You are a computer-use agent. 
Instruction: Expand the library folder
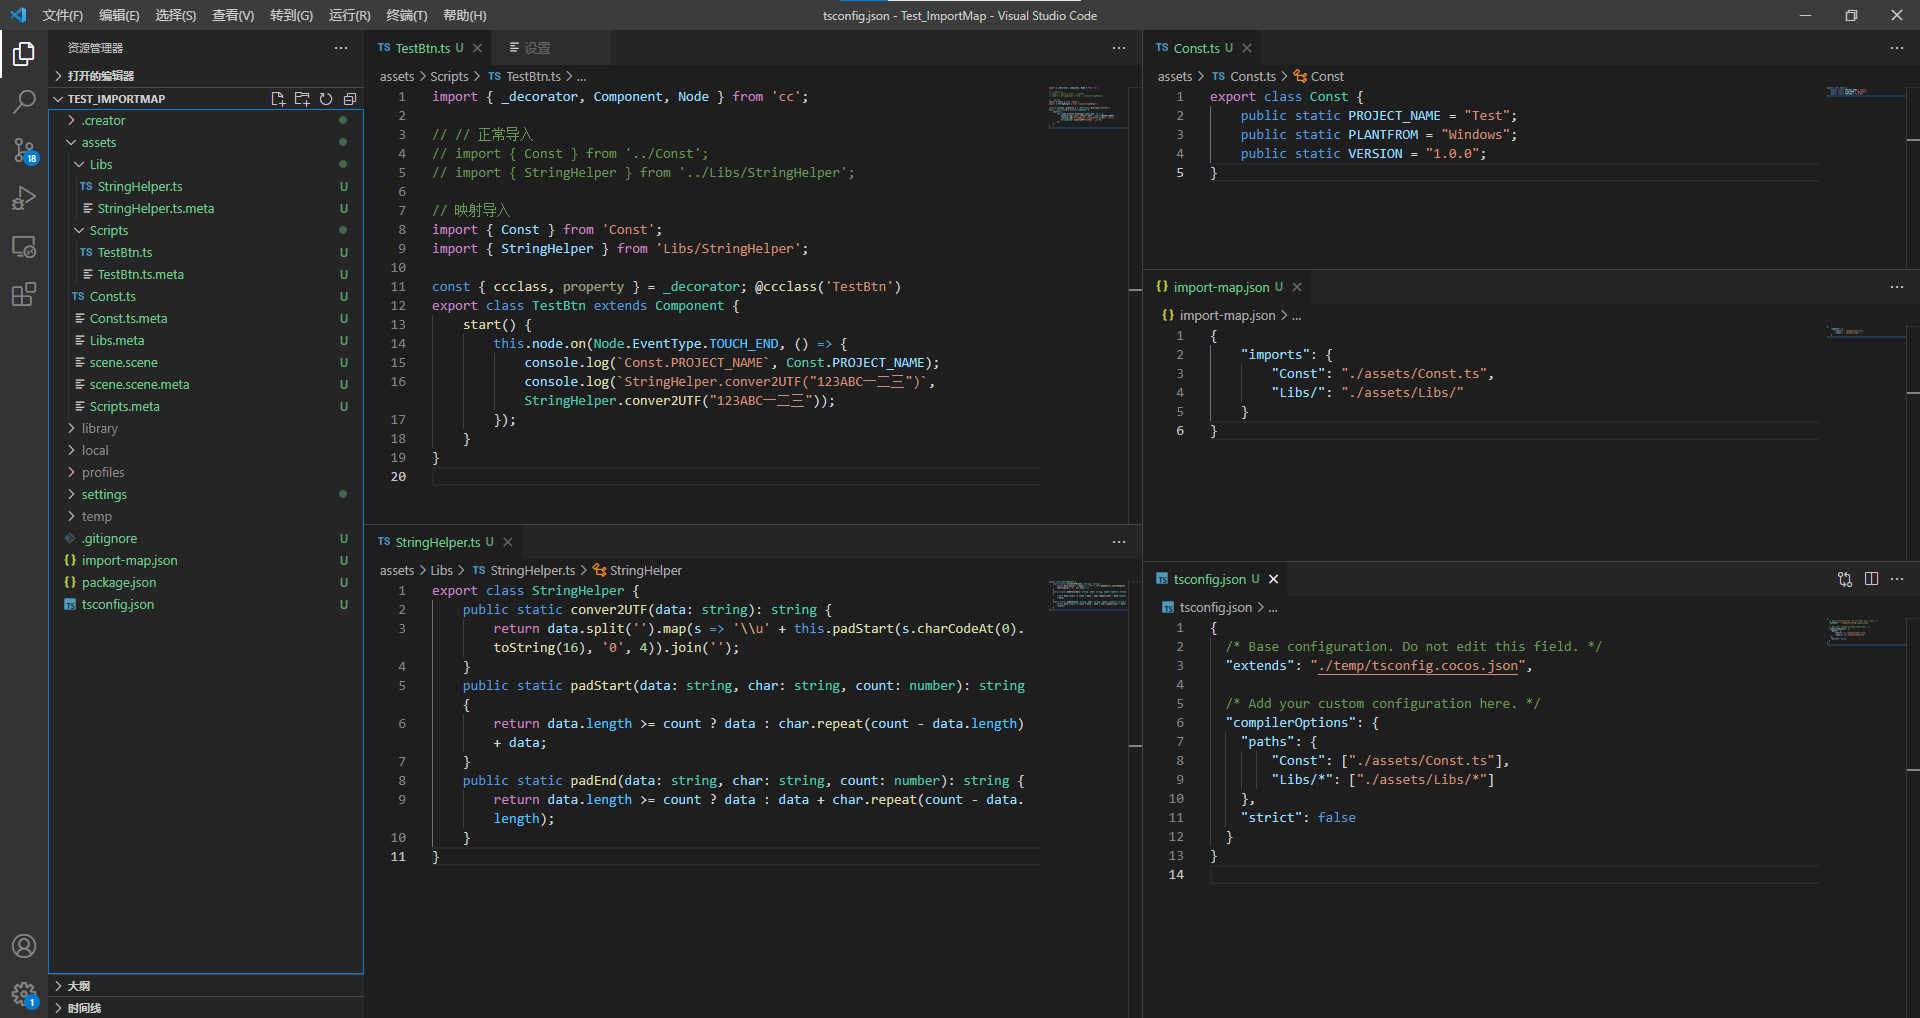point(99,428)
